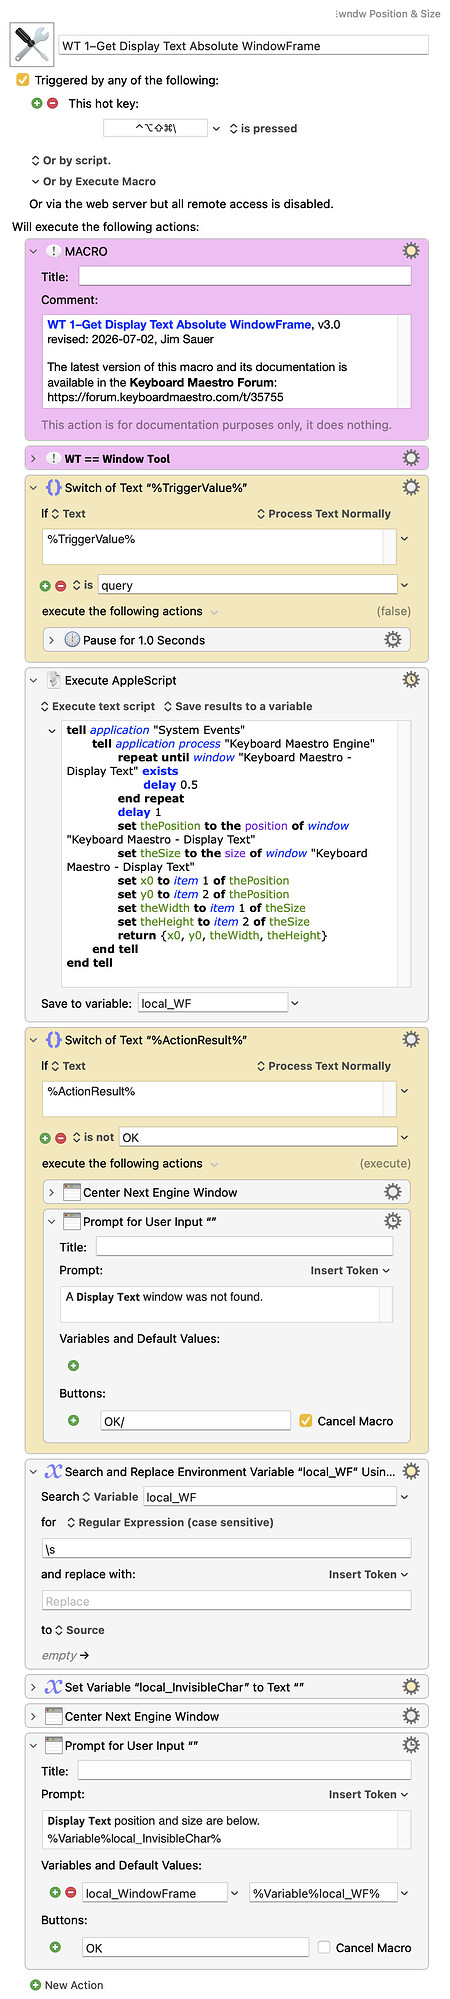The image size is (450, 1999).
Task: Edit the local_WindowFrame variable name field
Action: pyautogui.click(x=153, y=1892)
